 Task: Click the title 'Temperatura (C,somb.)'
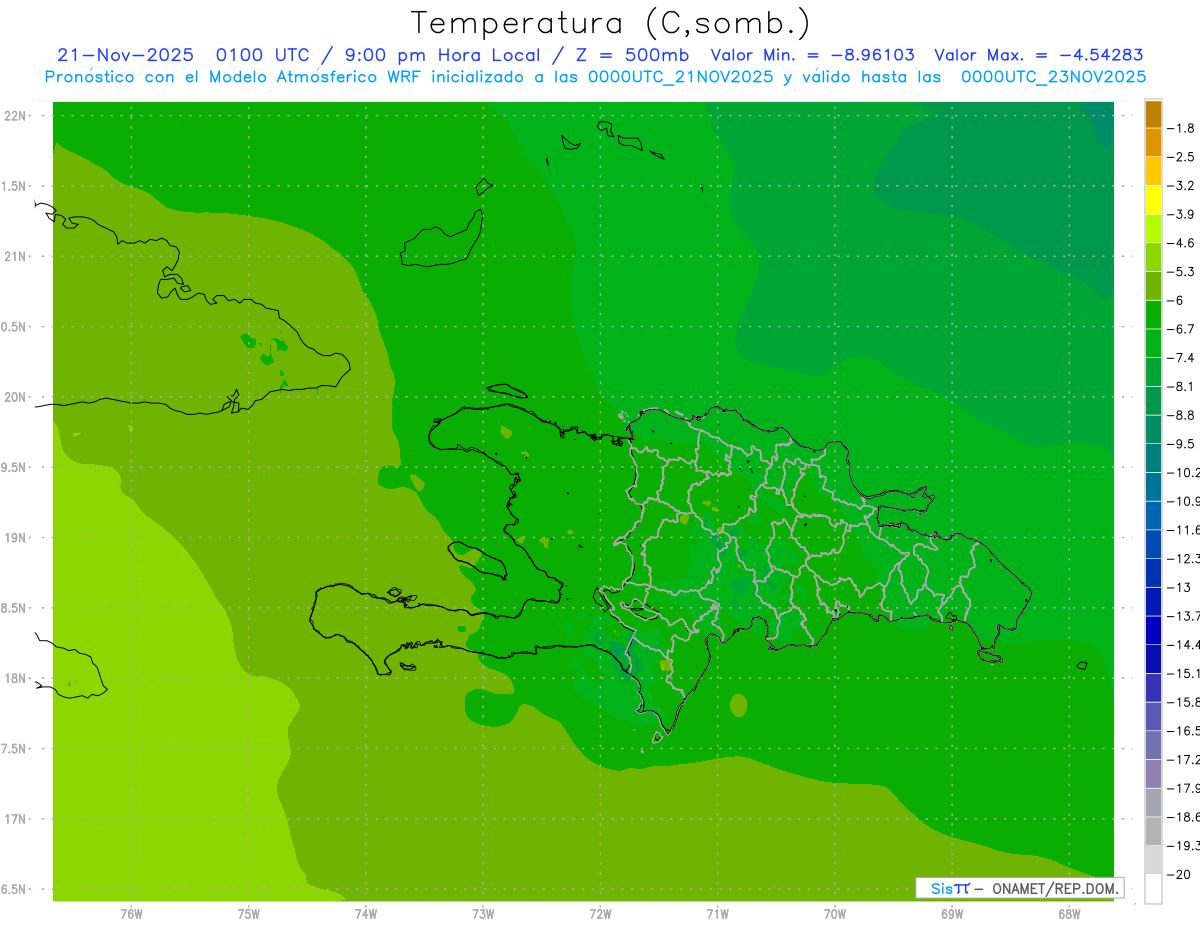point(611,23)
